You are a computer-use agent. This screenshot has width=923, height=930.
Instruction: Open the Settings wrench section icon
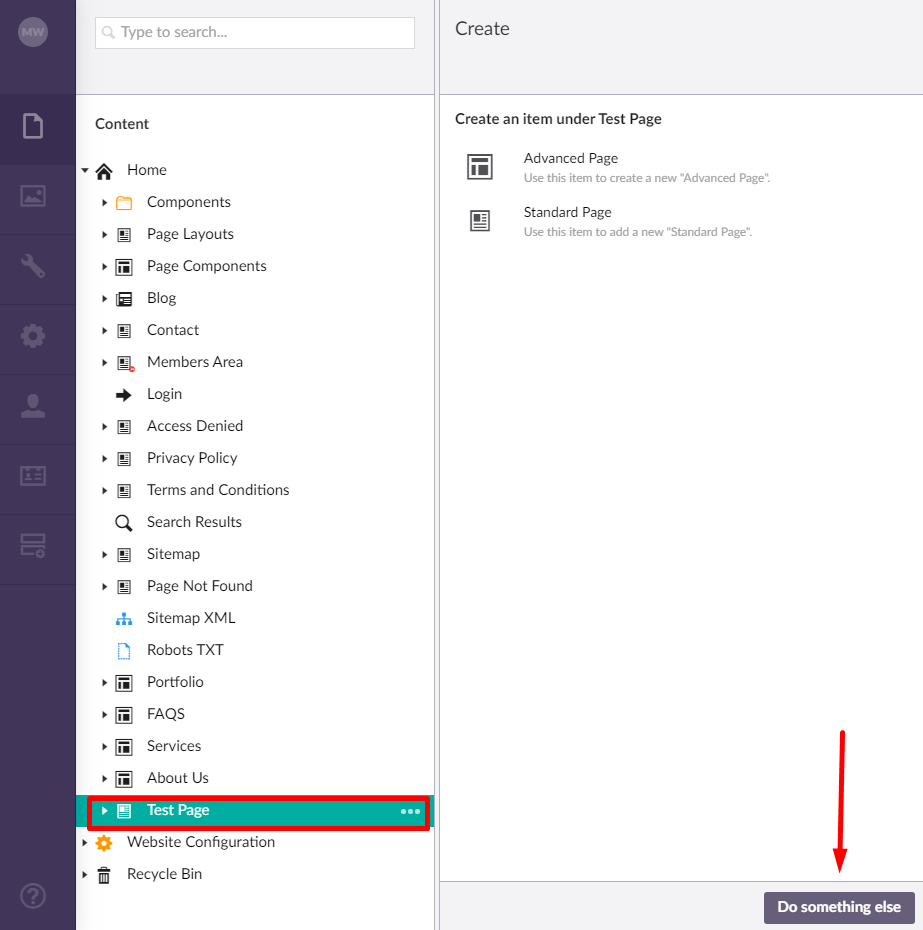33,266
